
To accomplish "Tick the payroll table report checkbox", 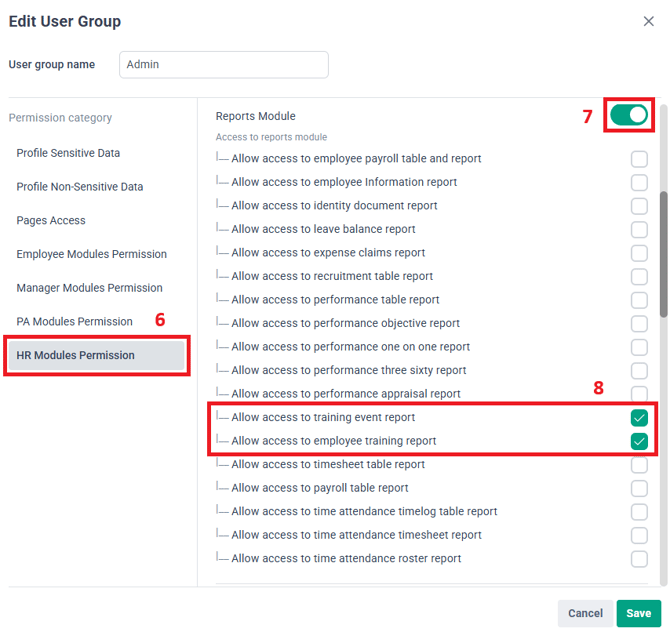I will pos(639,488).
